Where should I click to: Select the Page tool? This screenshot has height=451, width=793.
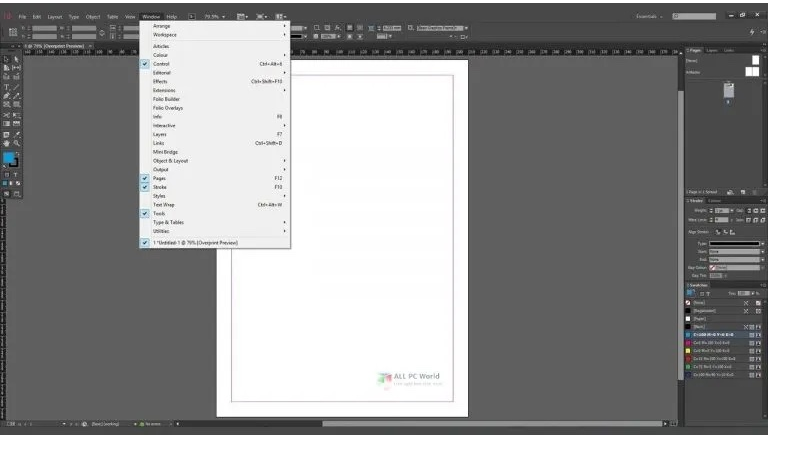tap(7, 67)
